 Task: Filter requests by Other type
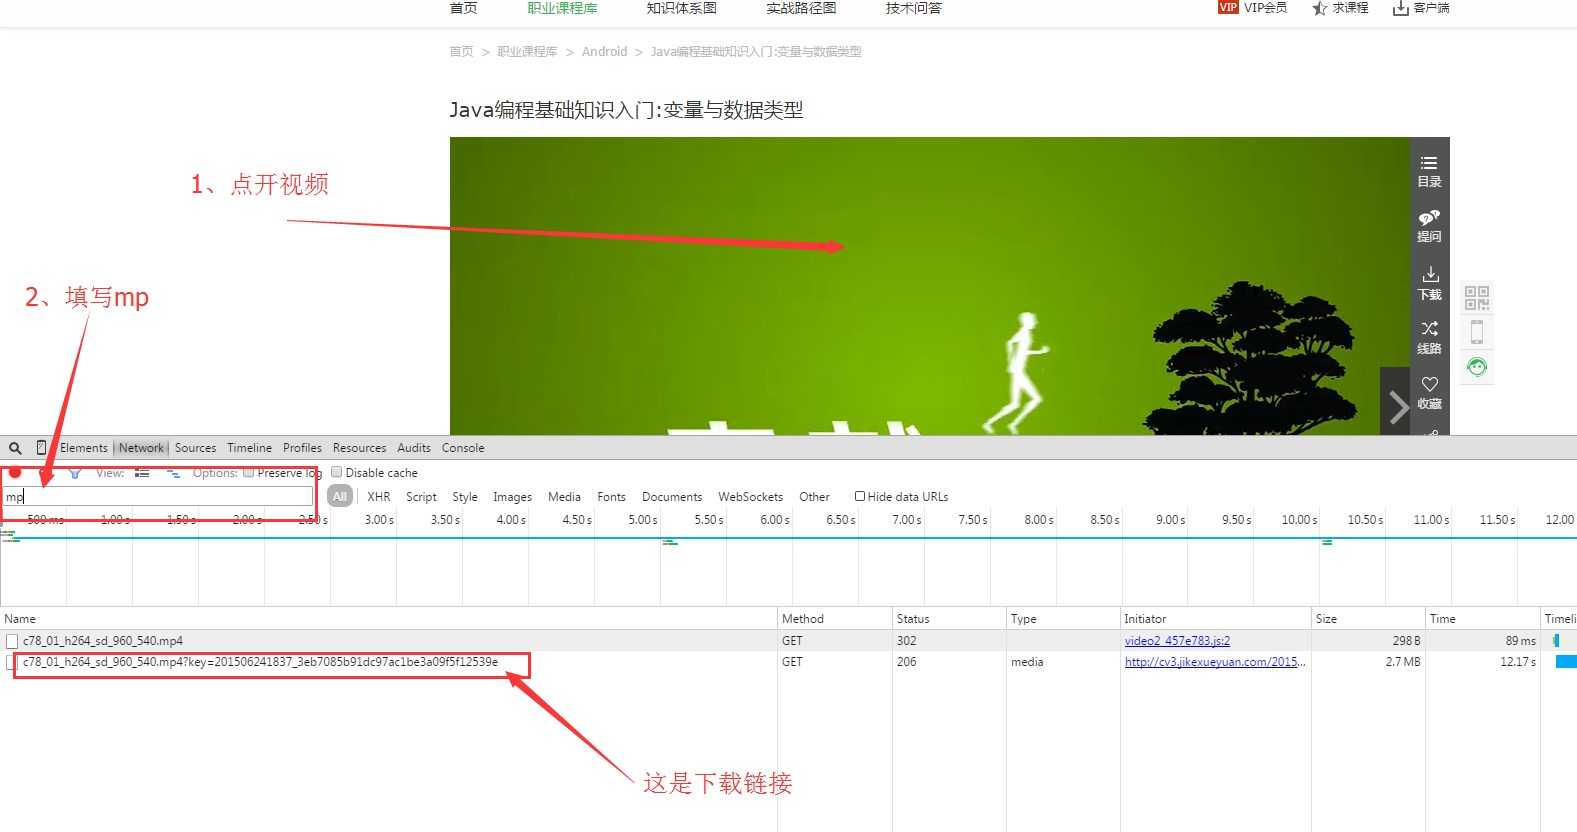[x=814, y=497]
